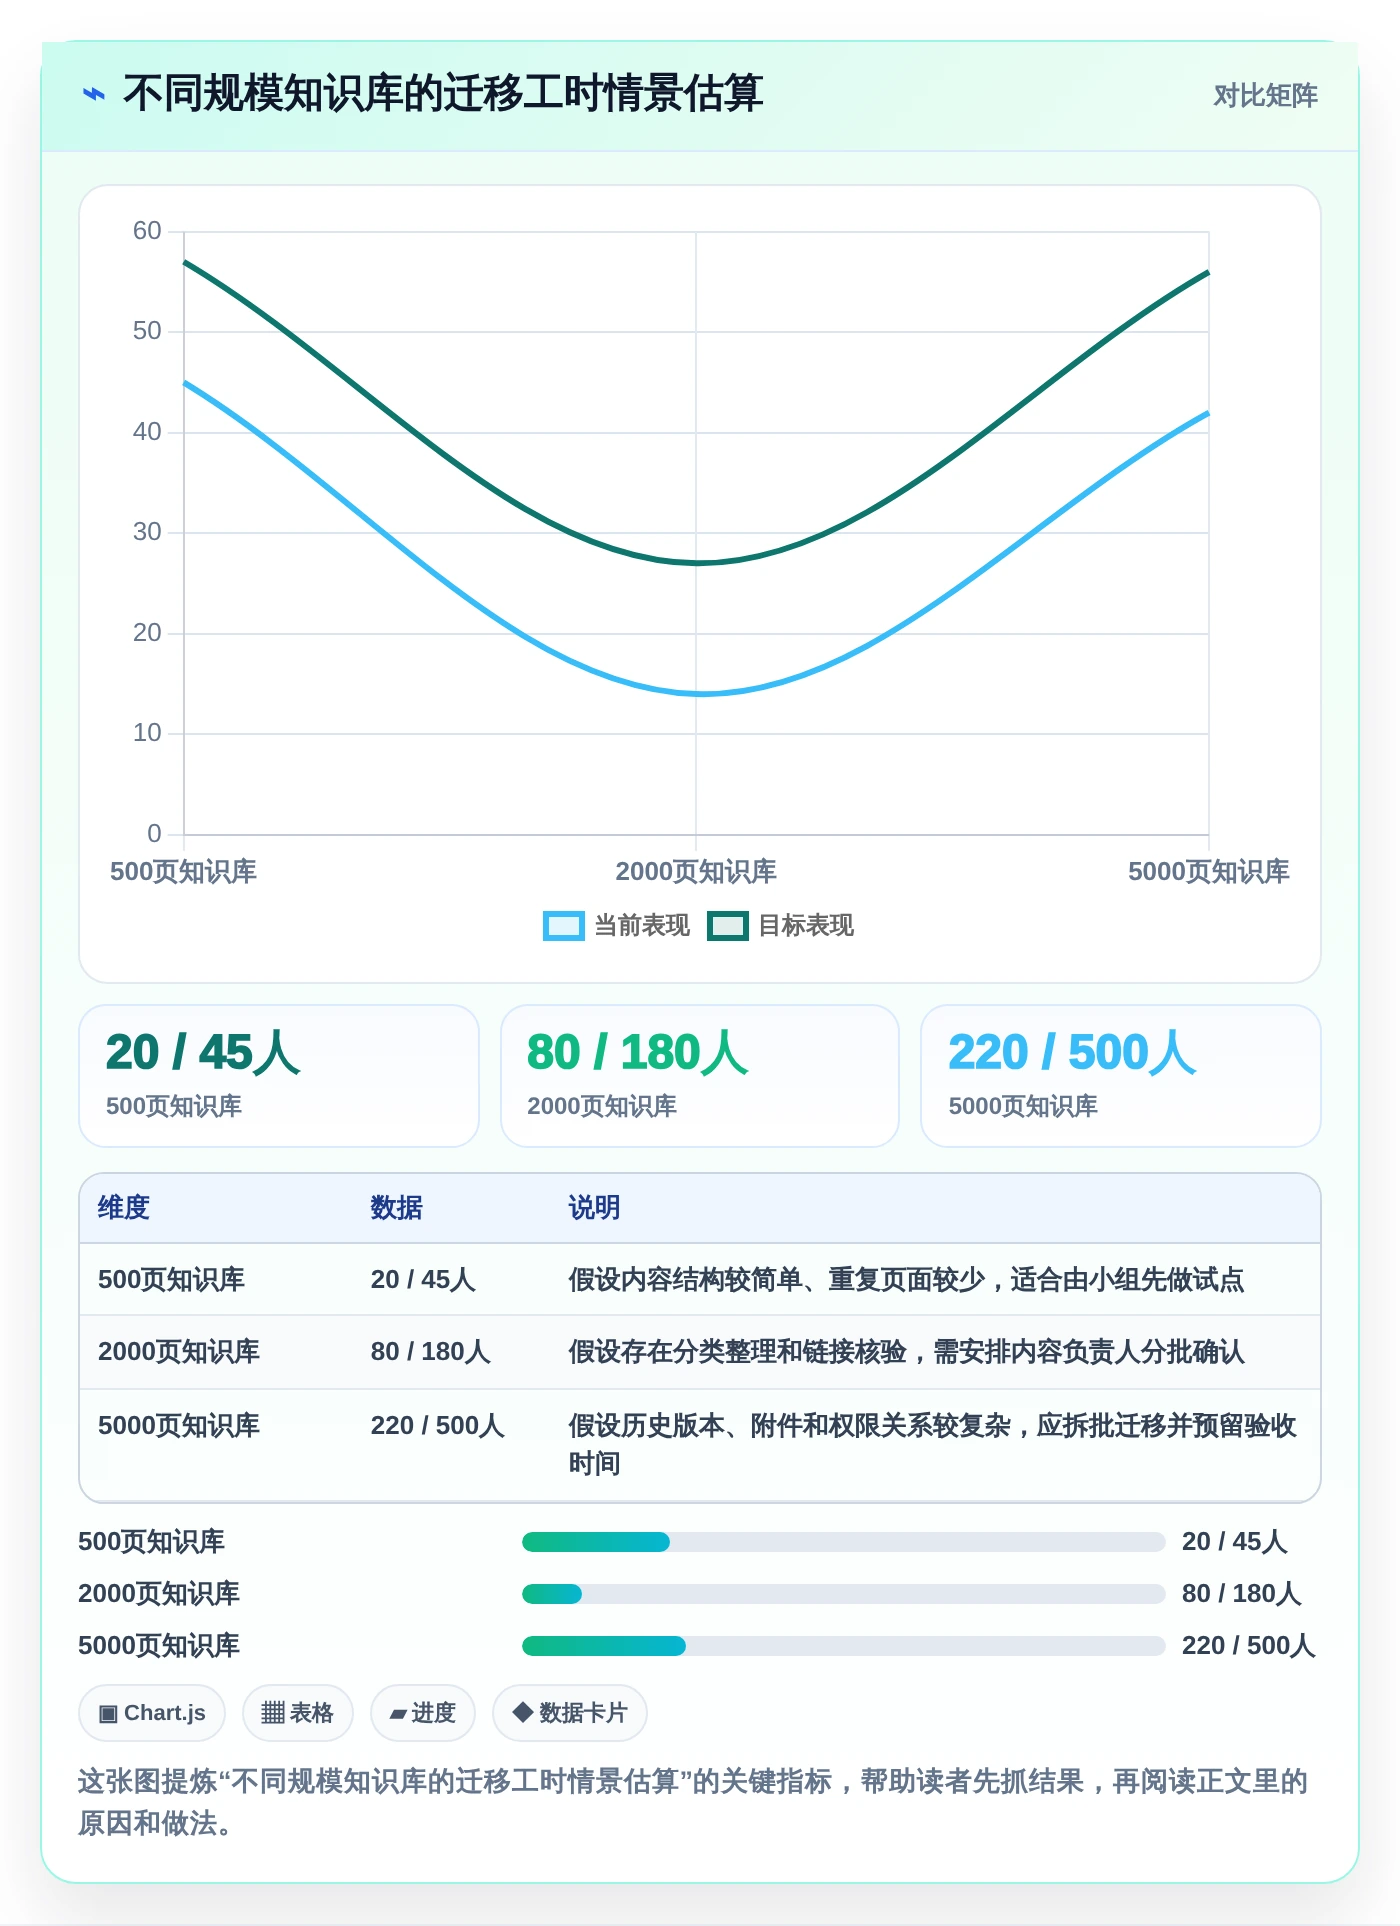Click the 说明 column header
Image resolution: width=1400 pixels, height=1926 pixels.
(x=595, y=1208)
